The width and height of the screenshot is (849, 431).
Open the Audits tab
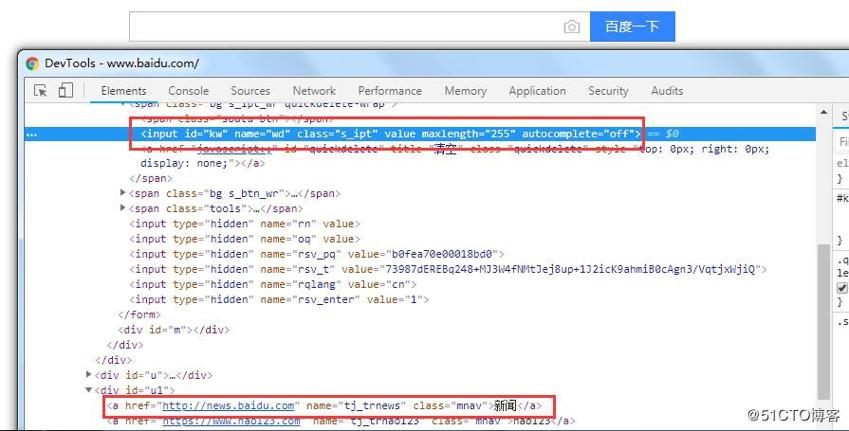coord(667,91)
